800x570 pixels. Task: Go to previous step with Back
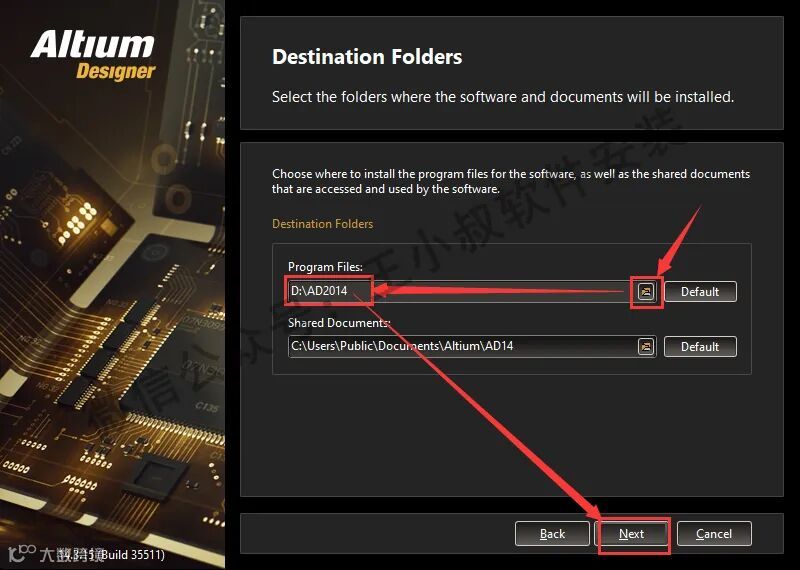[552, 534]
